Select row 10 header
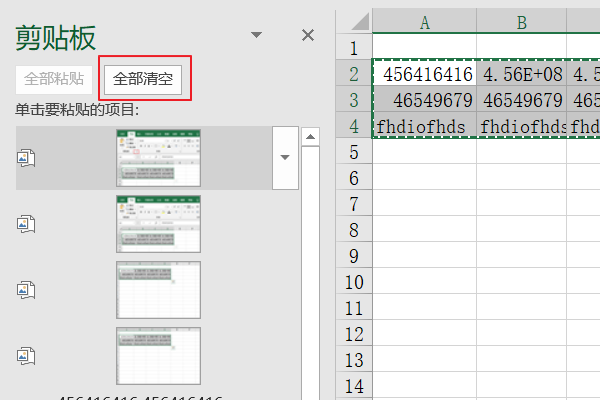 pos(354,281)
